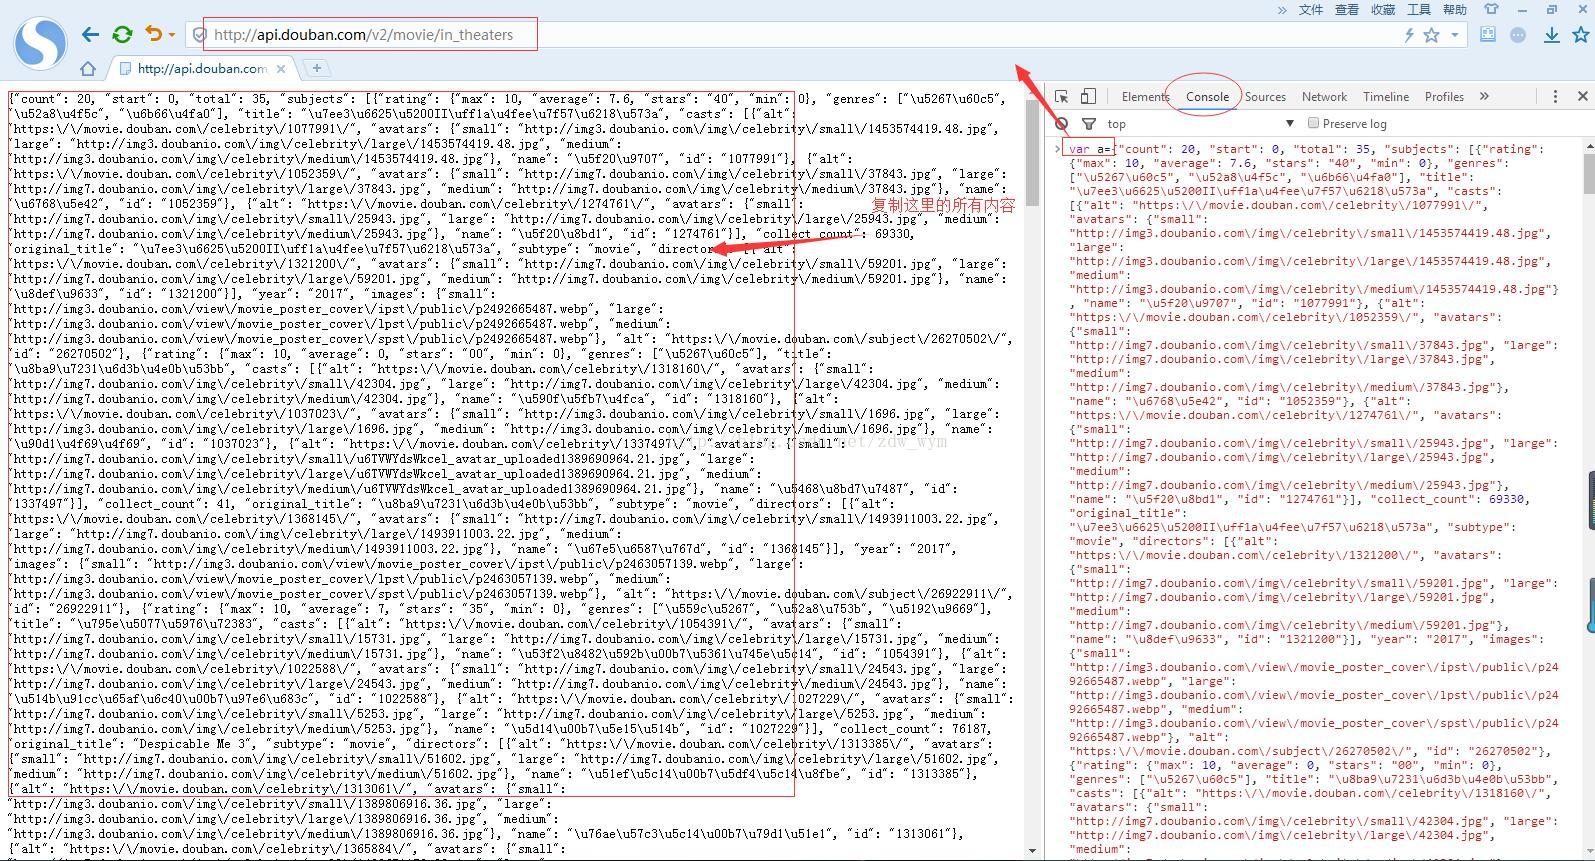Switch to the Profiles tab
The height and width of the screenshot is (861, 1595).
click(x=1444, y=97)
